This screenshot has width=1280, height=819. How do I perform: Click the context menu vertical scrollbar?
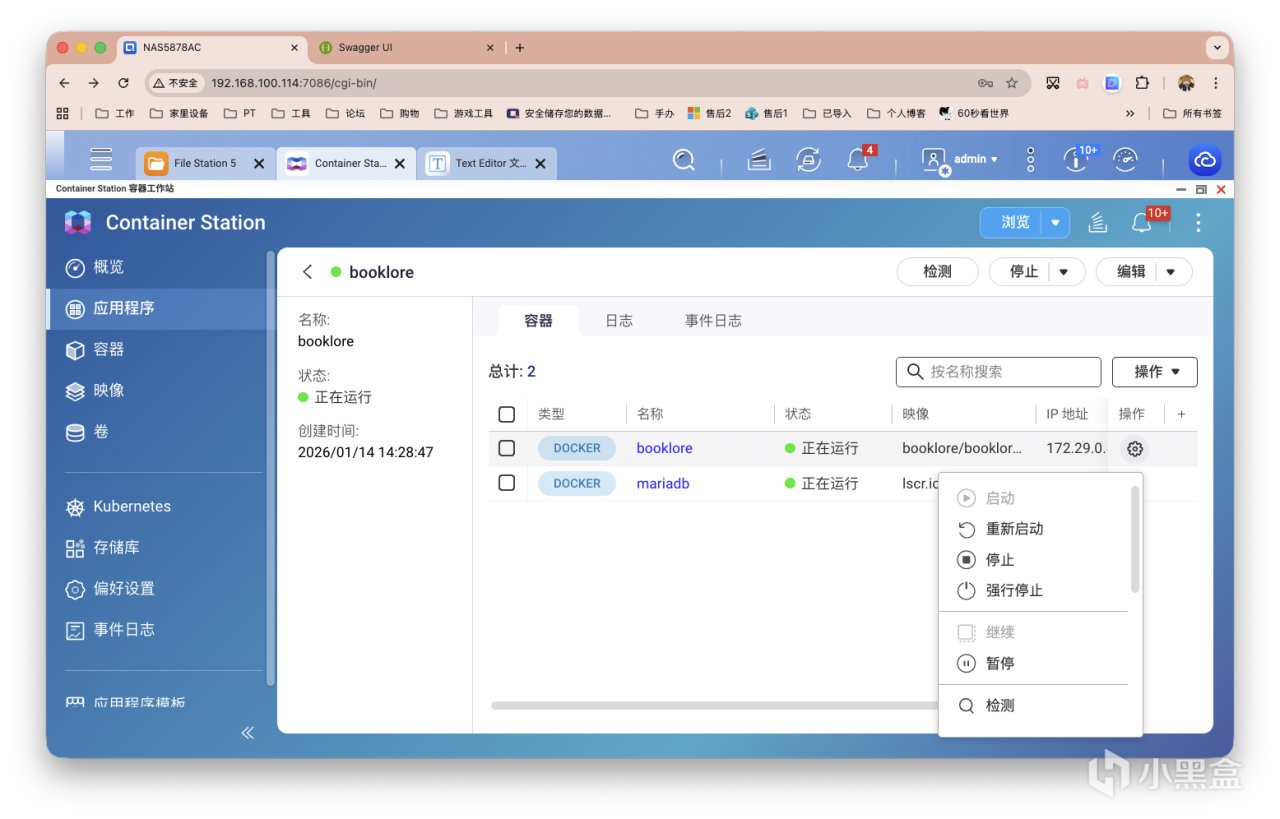[1134, 539]
